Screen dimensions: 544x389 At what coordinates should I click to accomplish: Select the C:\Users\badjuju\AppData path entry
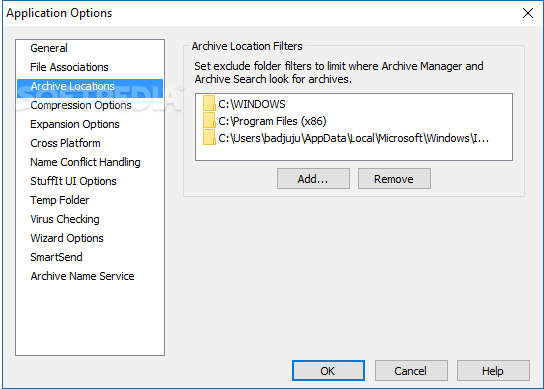coord(354,138)
